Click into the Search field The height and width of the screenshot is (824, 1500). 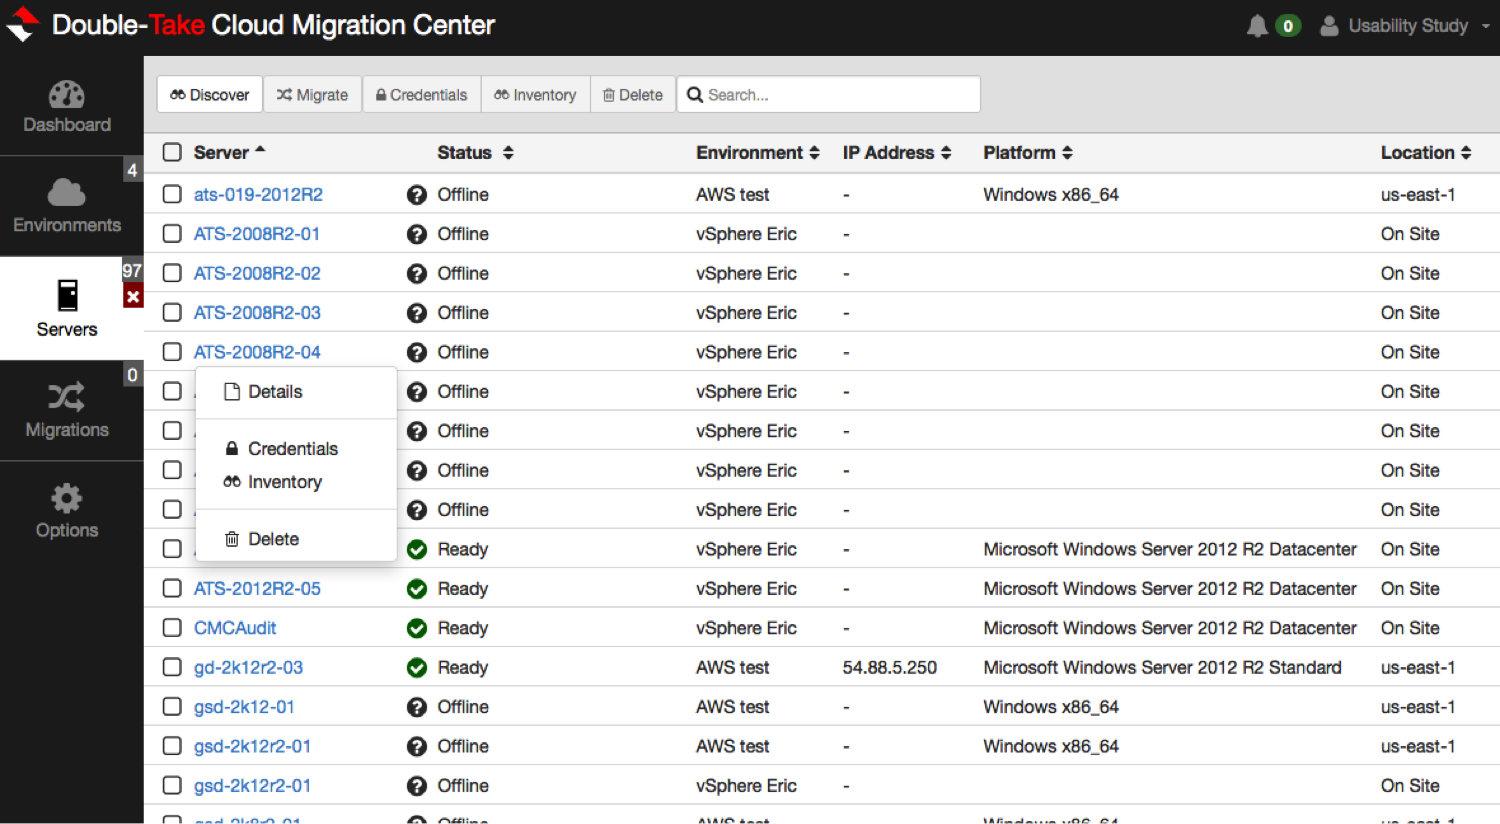coord(828,95)
